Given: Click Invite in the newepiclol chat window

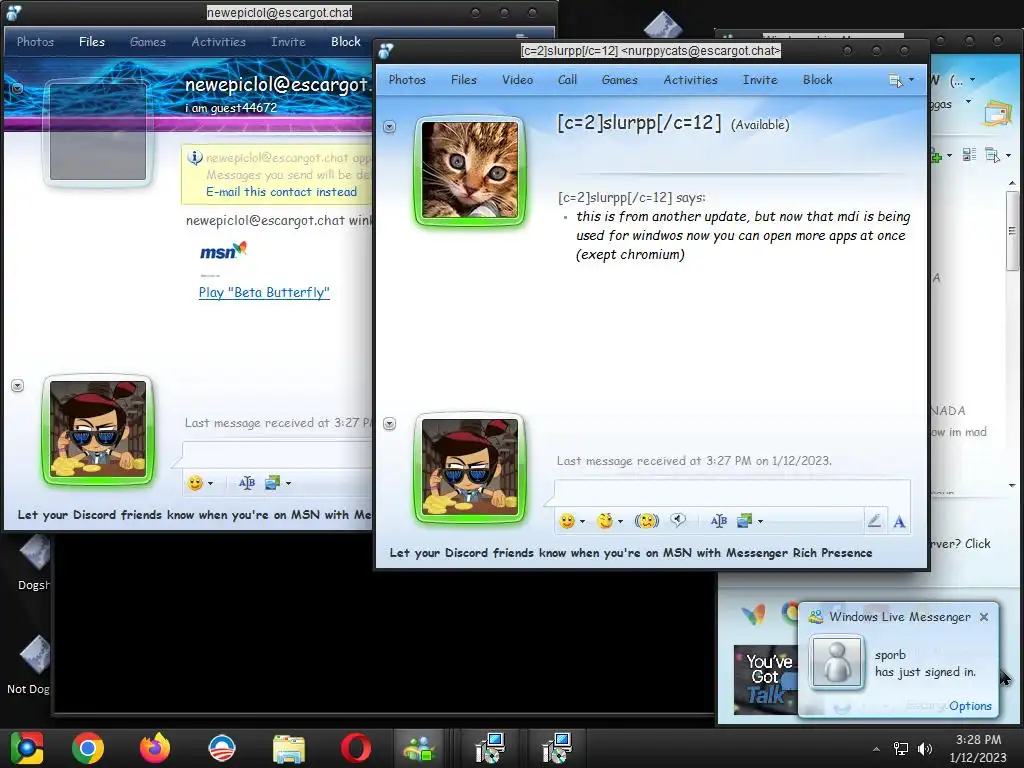Looking at the screenshot, I should tap(288, 42).
